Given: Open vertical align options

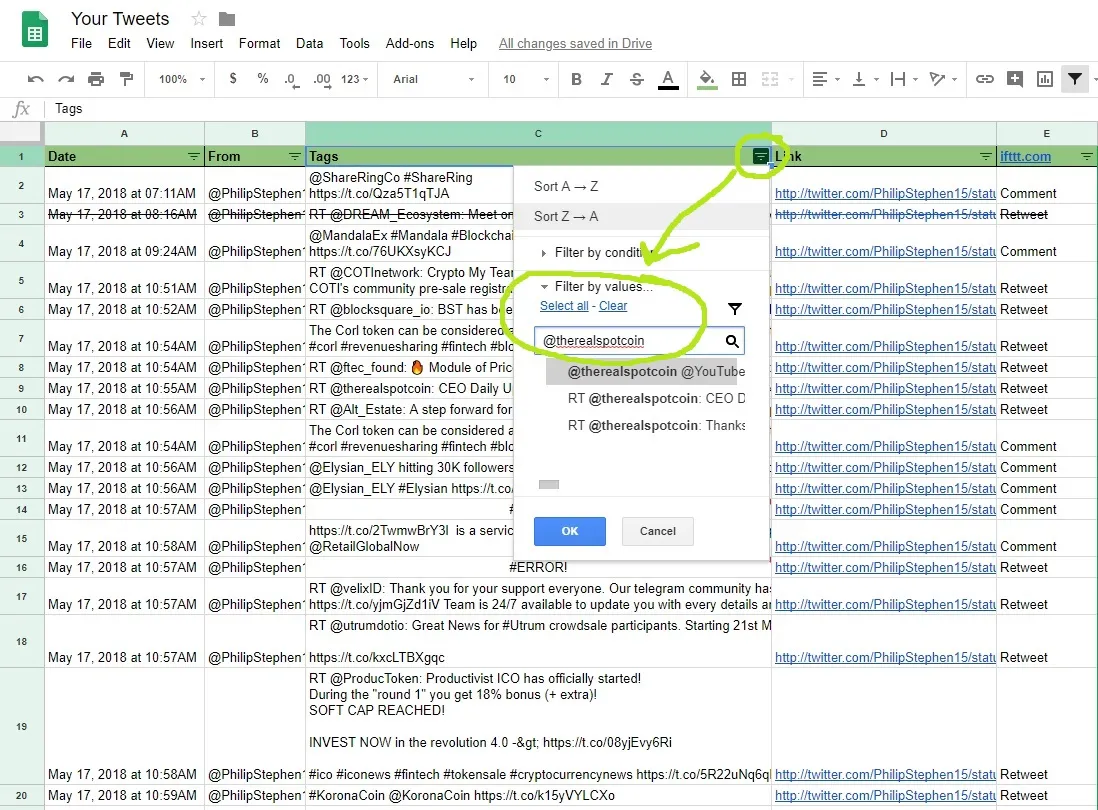Looking at the screenshot, I should (x=865, y=79).
